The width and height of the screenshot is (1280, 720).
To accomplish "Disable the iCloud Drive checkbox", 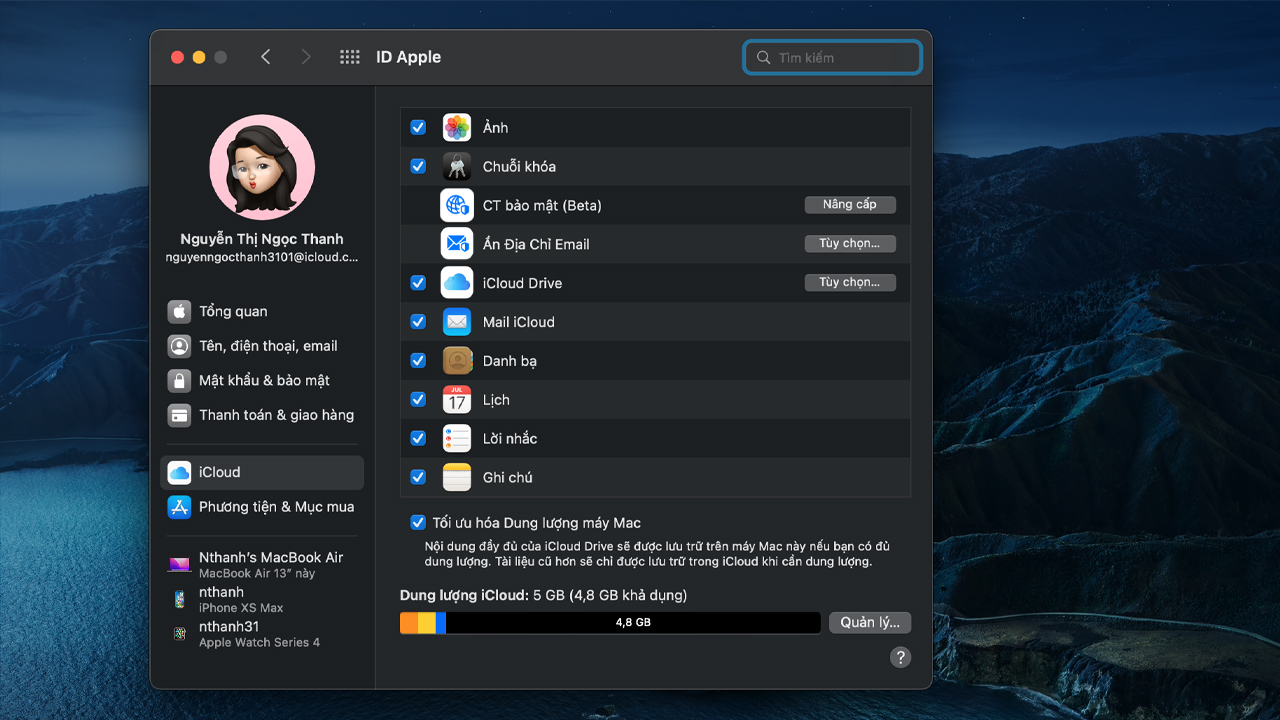I will coord(418,283).
